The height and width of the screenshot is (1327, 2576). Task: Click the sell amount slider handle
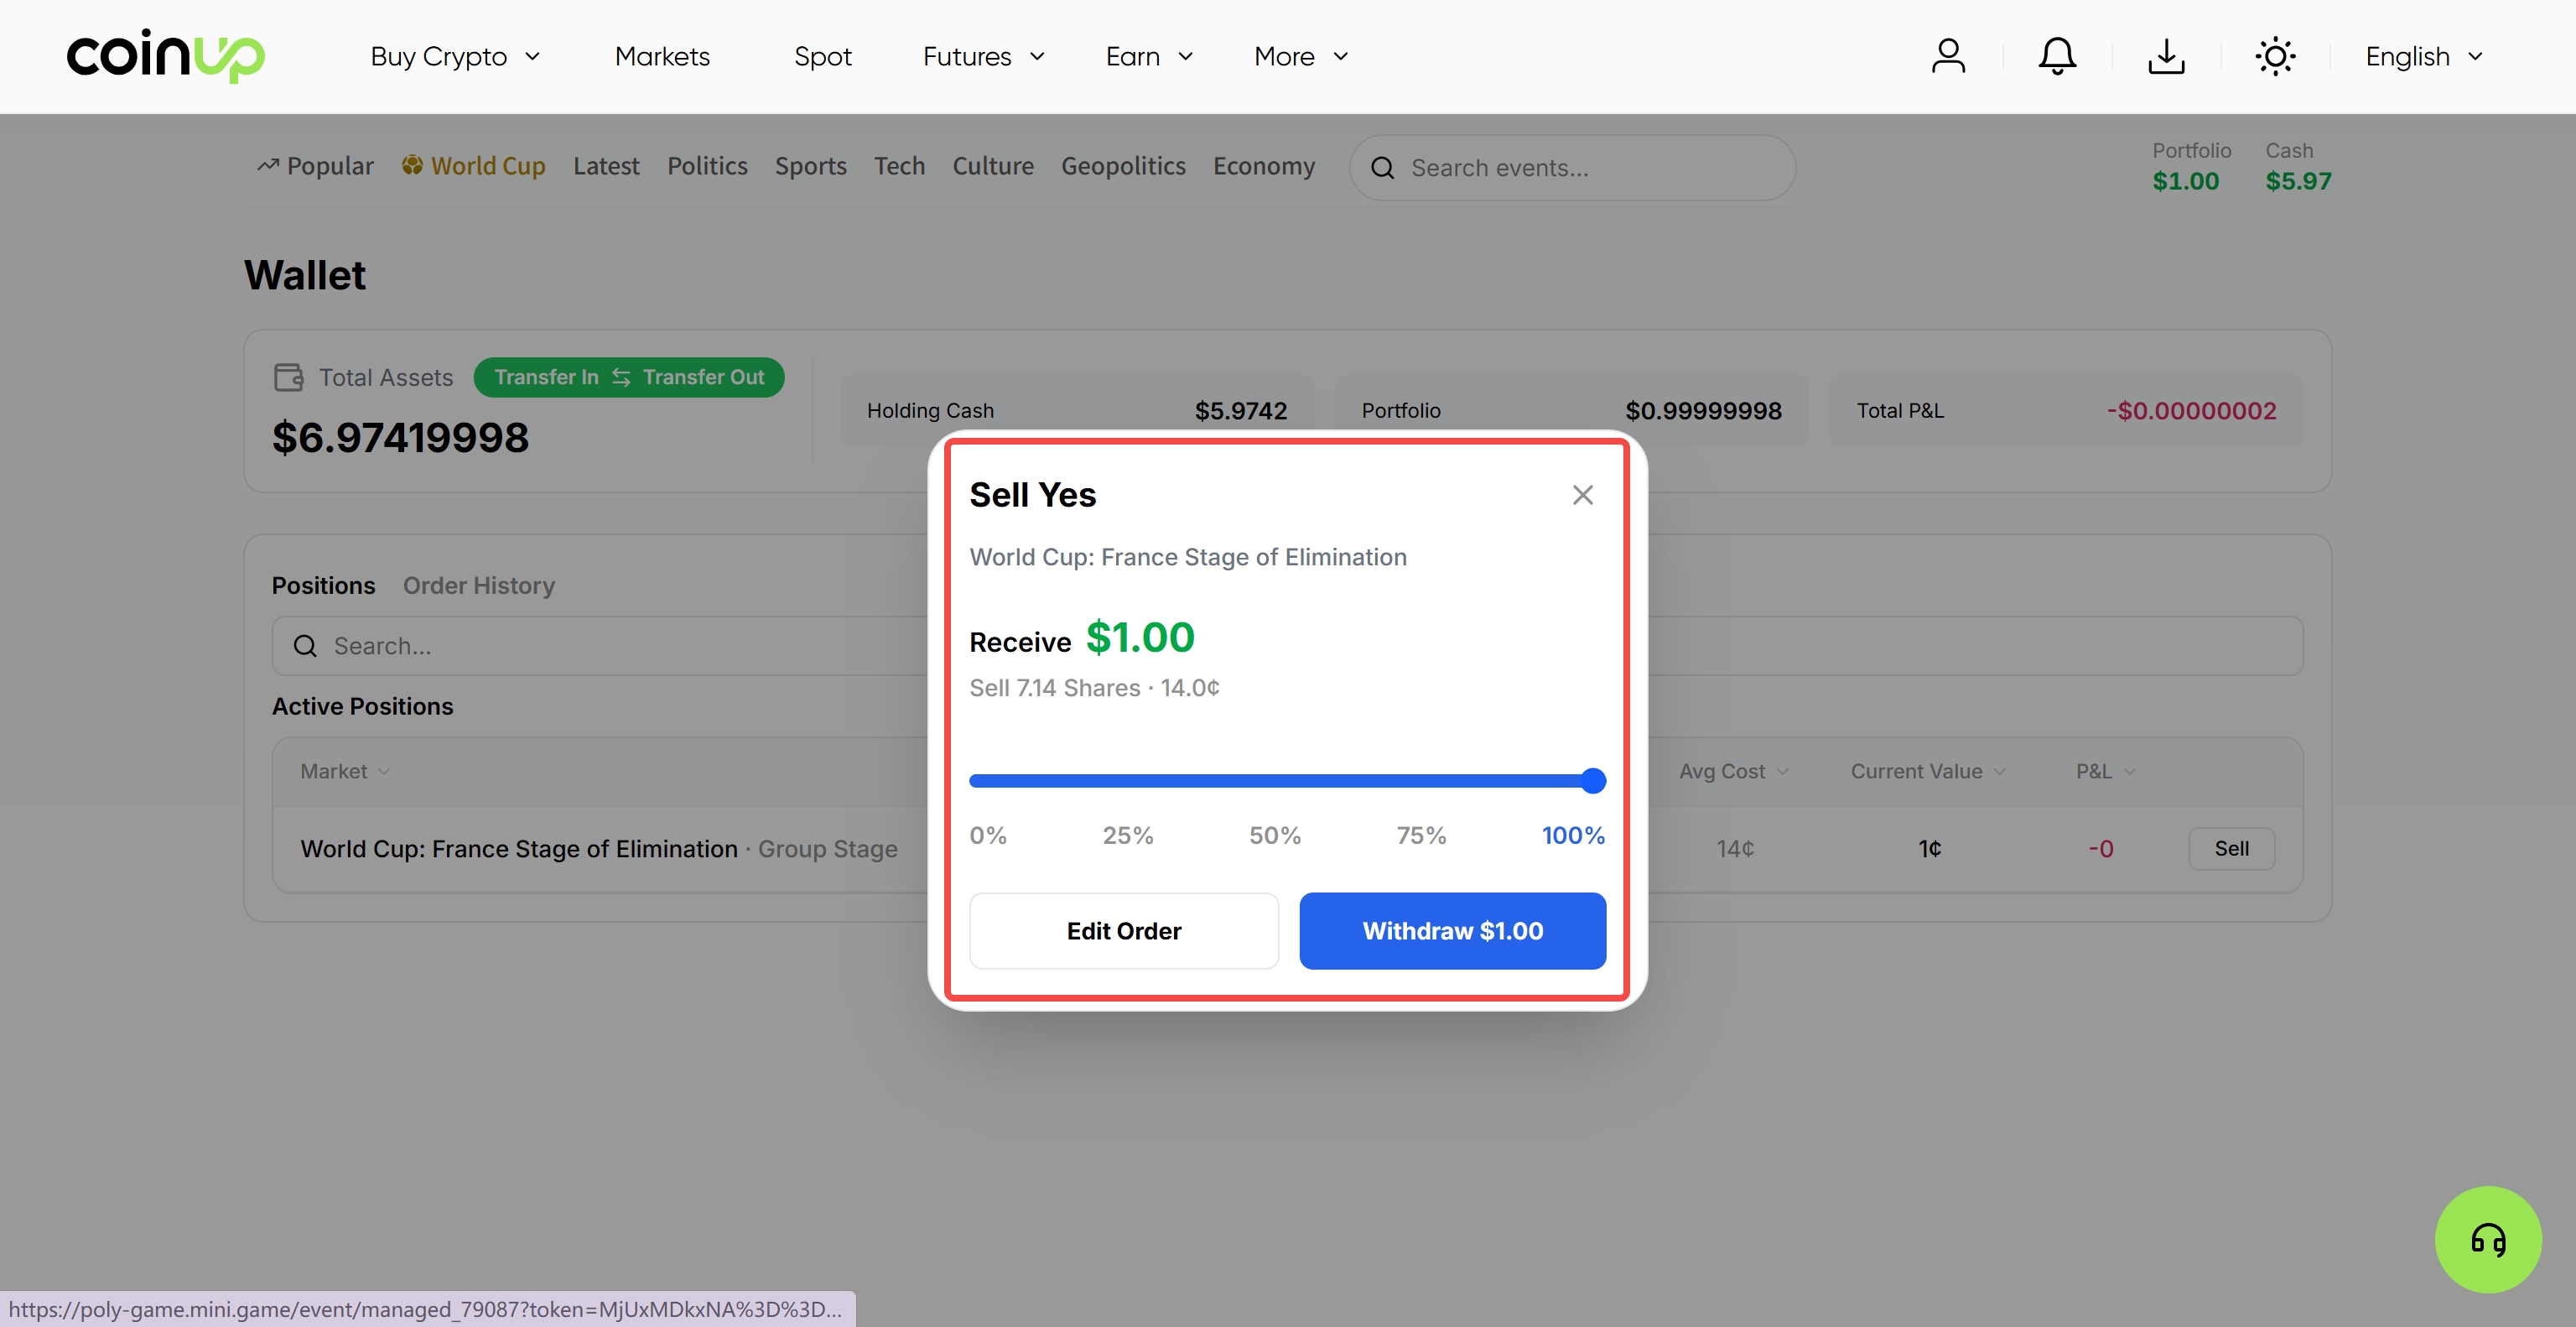[1593, 780]
